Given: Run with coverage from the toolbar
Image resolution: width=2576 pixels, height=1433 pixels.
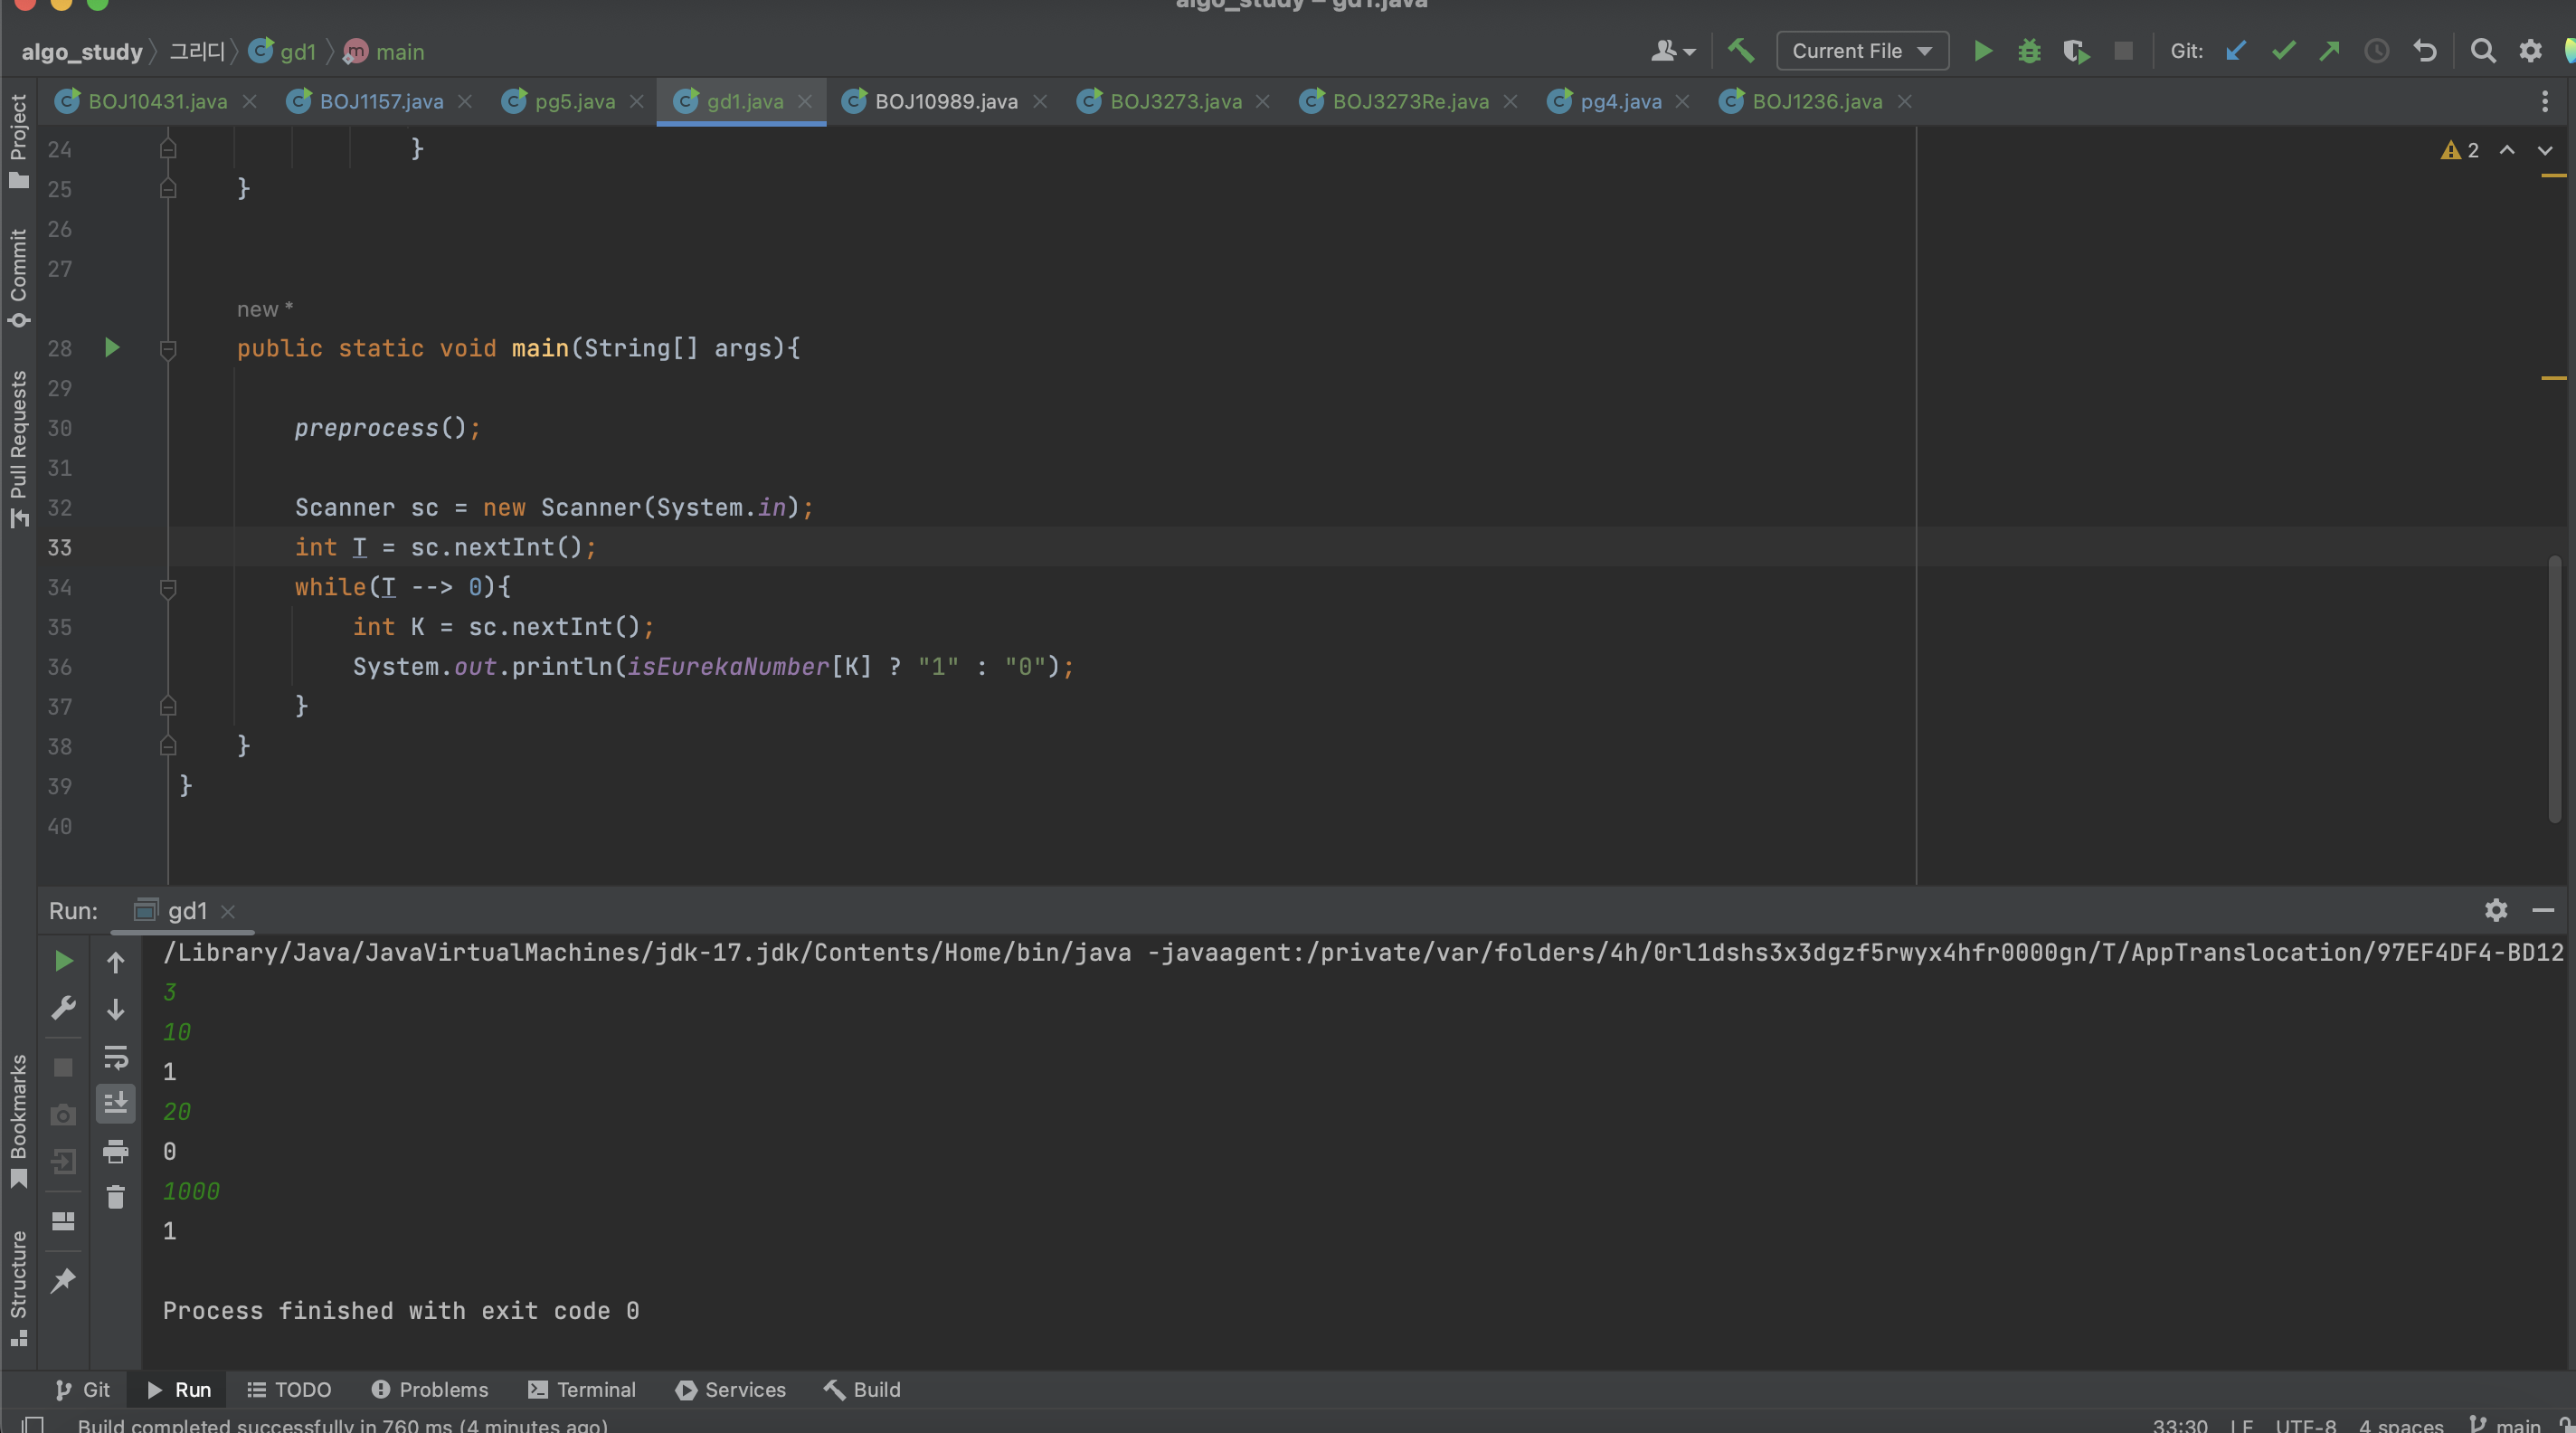Looking at the screenshot, I should (2076, 51).
